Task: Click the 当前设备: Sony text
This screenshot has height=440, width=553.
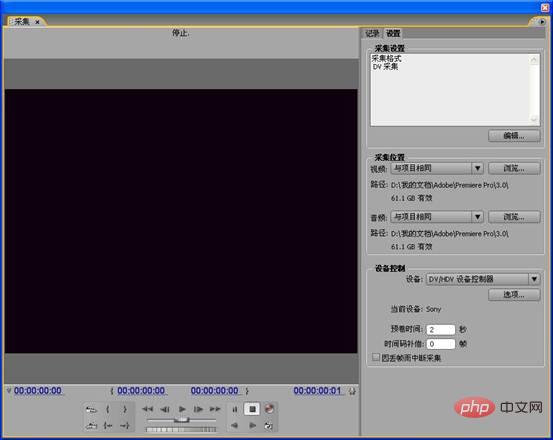Action: [415, 309]
